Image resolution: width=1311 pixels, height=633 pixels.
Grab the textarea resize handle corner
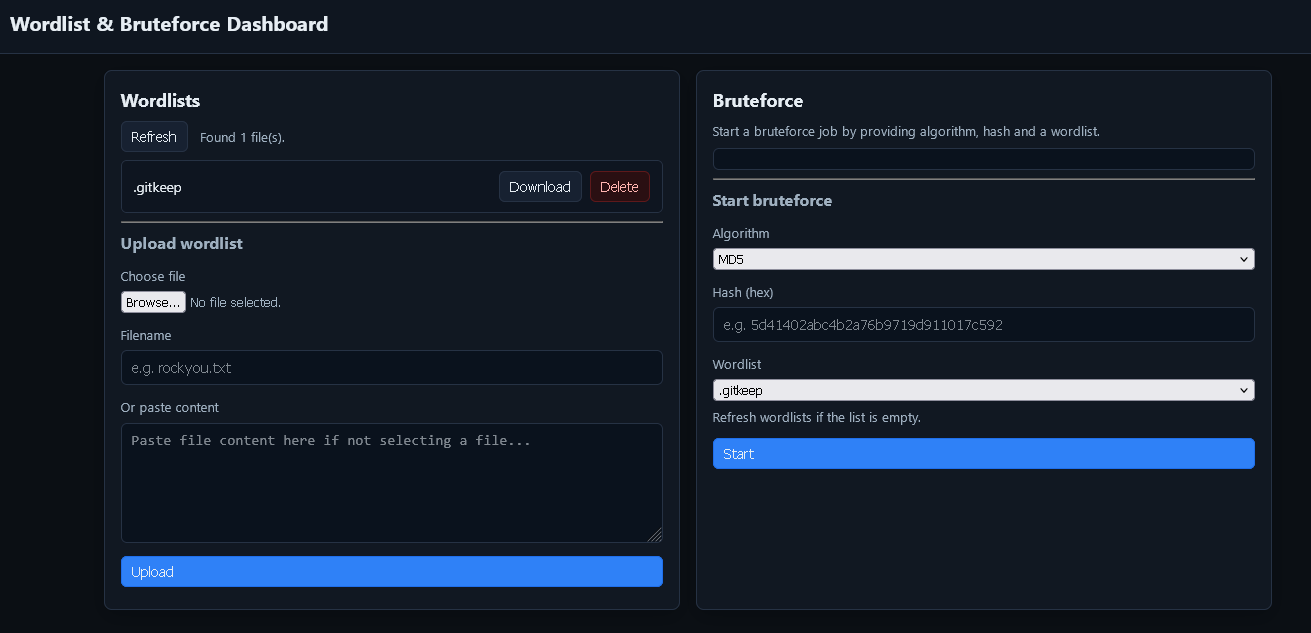pos(656,536)
